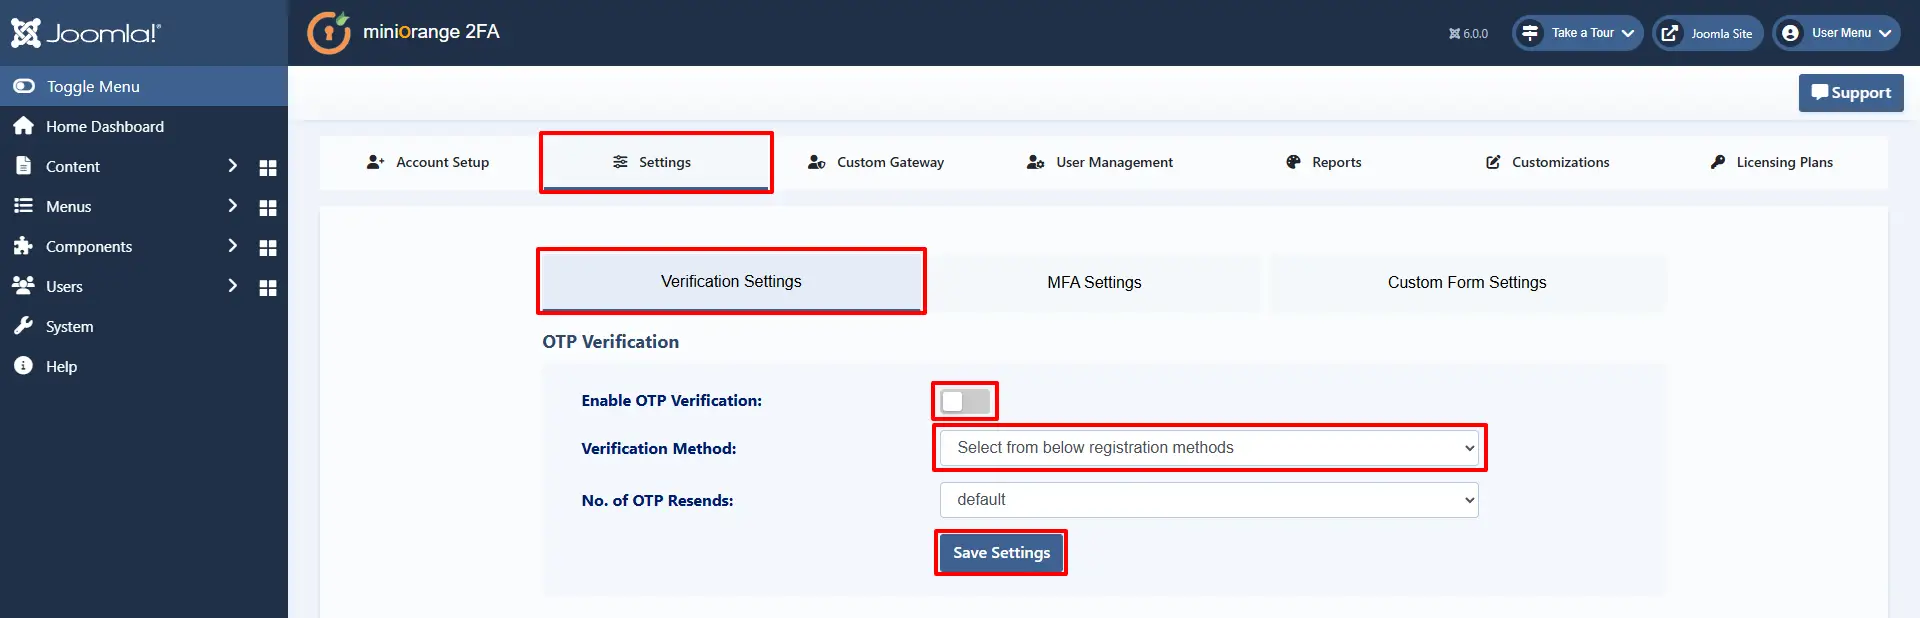Switch to the Custom Gateway tab
The height and width of the screenshot is (618, 1920).
coord(876,162)
